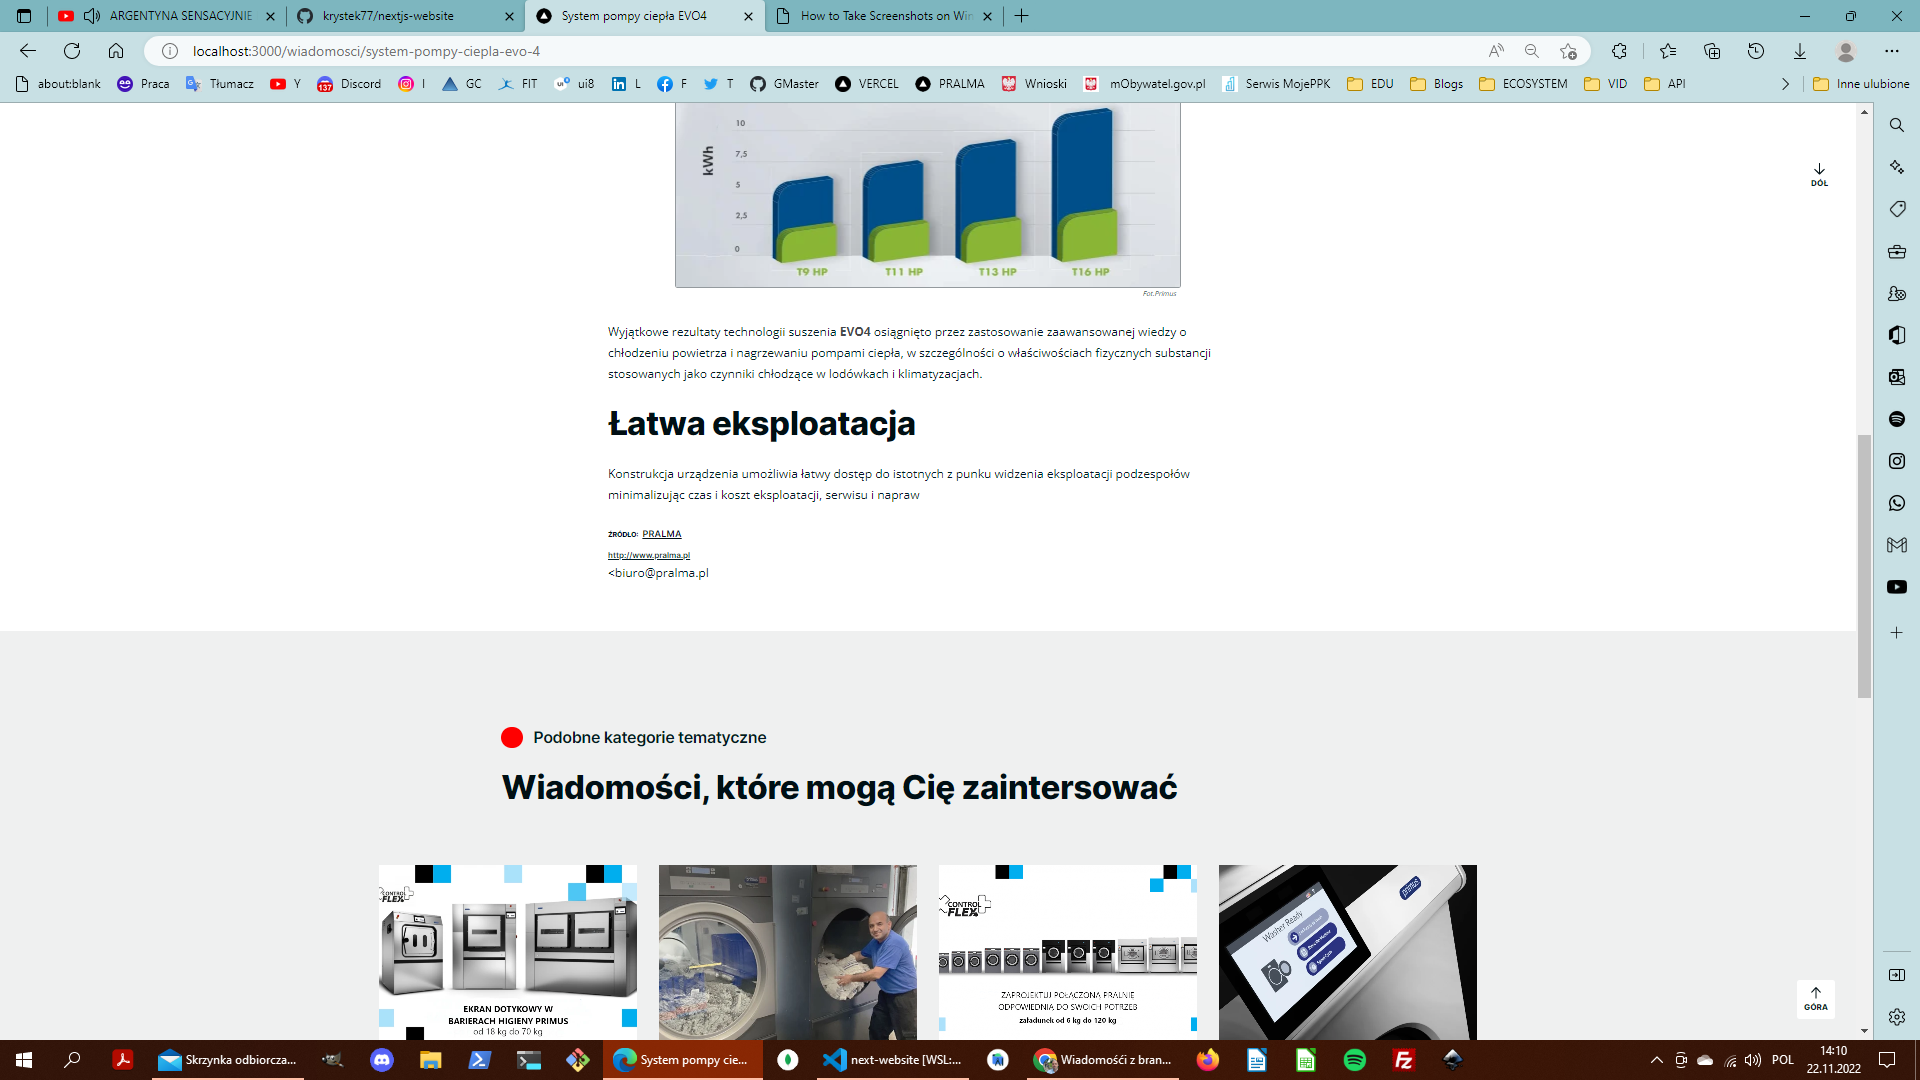This screenshot has height=1080, width=1920.
Task: Click the browser extensions puzzle icon
Action: coord(1619,51)
